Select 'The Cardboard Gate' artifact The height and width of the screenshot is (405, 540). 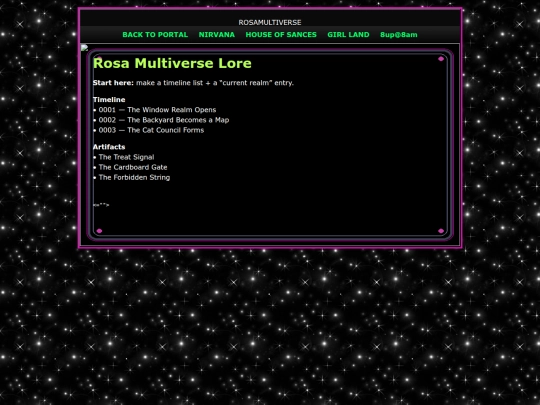[133, 167]
